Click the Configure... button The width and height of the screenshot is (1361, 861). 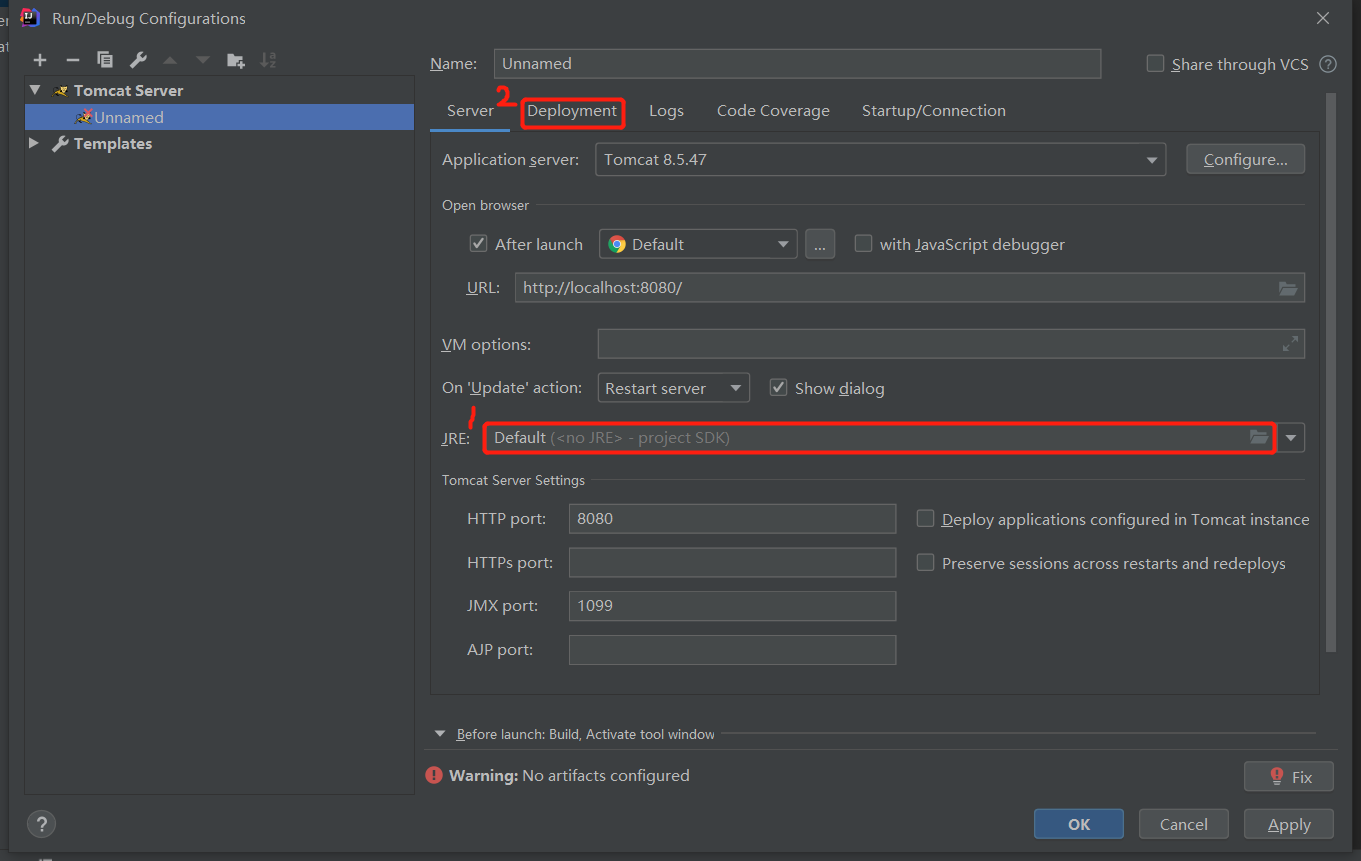point(1245,160)
